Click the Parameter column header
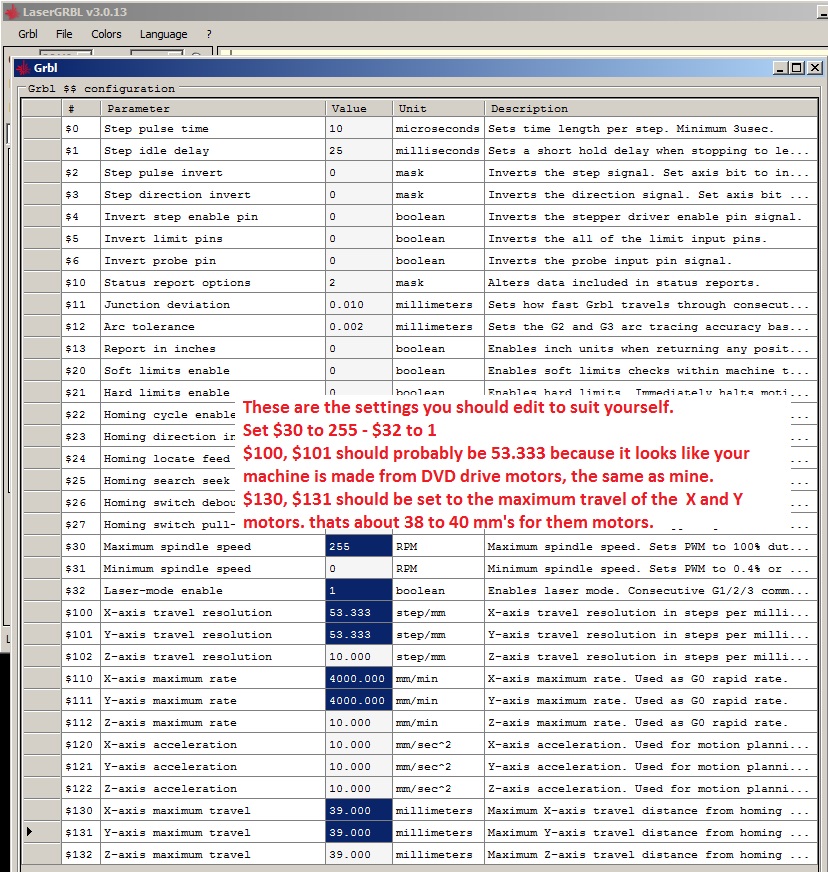 (x=213, y=108)
